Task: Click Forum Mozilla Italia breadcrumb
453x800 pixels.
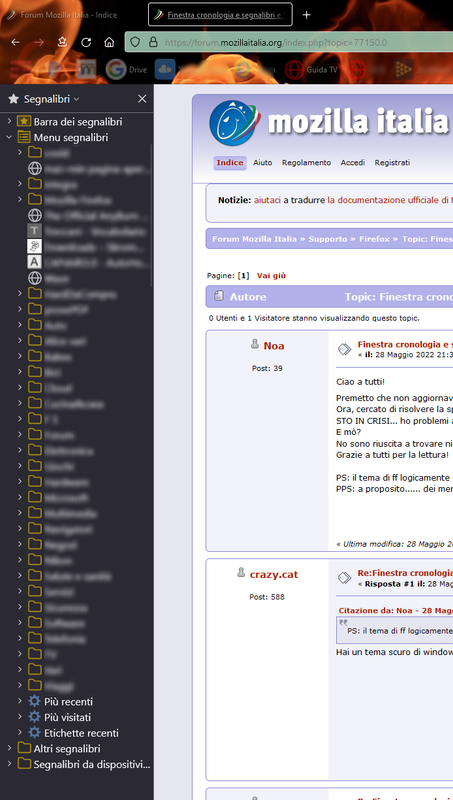Action: coord(254,239)
